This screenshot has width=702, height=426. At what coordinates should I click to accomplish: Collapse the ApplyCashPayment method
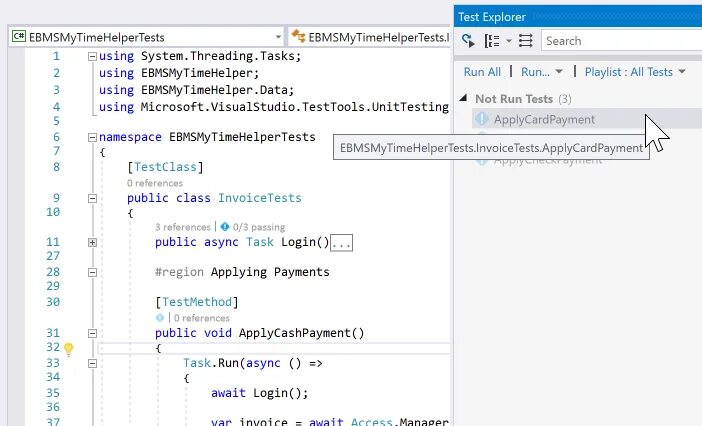[92, 333]
